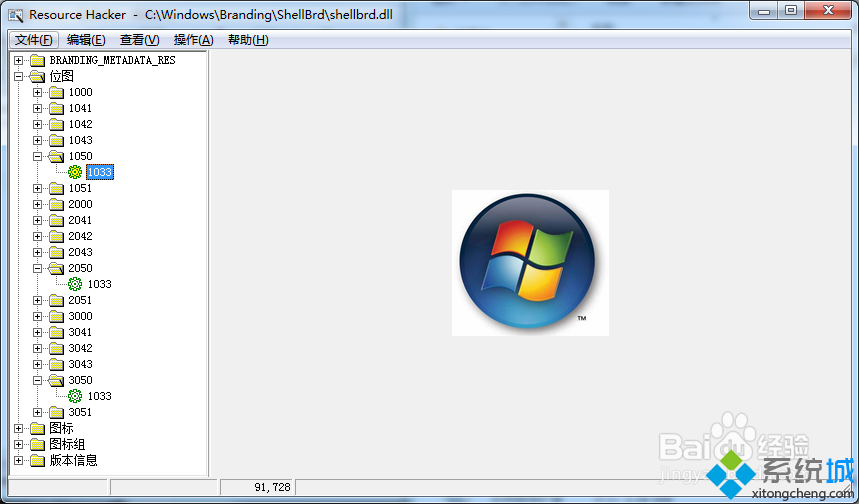Open the 帮助(H) menu
The height and width of the screenshot is (504, 859).
[x=248, y=40]
